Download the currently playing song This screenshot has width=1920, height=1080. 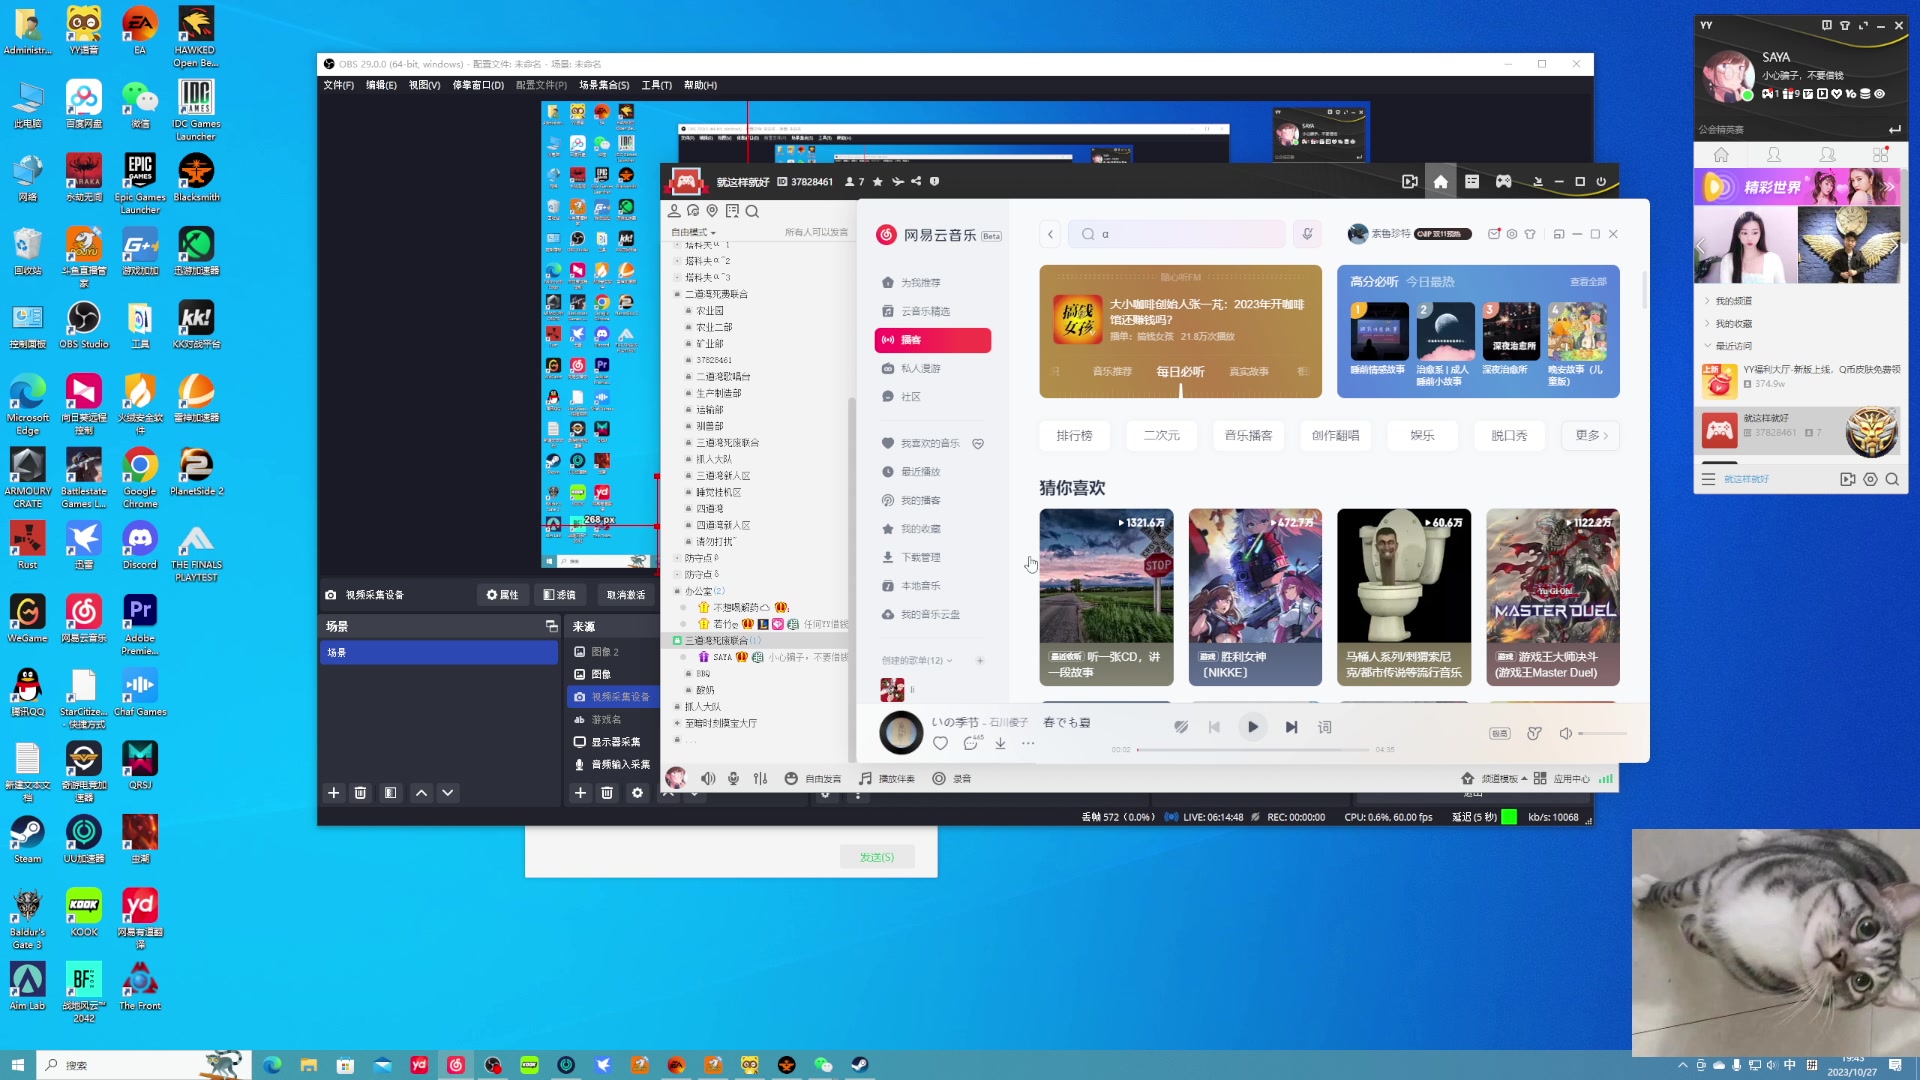click(x=1000, y=743)
